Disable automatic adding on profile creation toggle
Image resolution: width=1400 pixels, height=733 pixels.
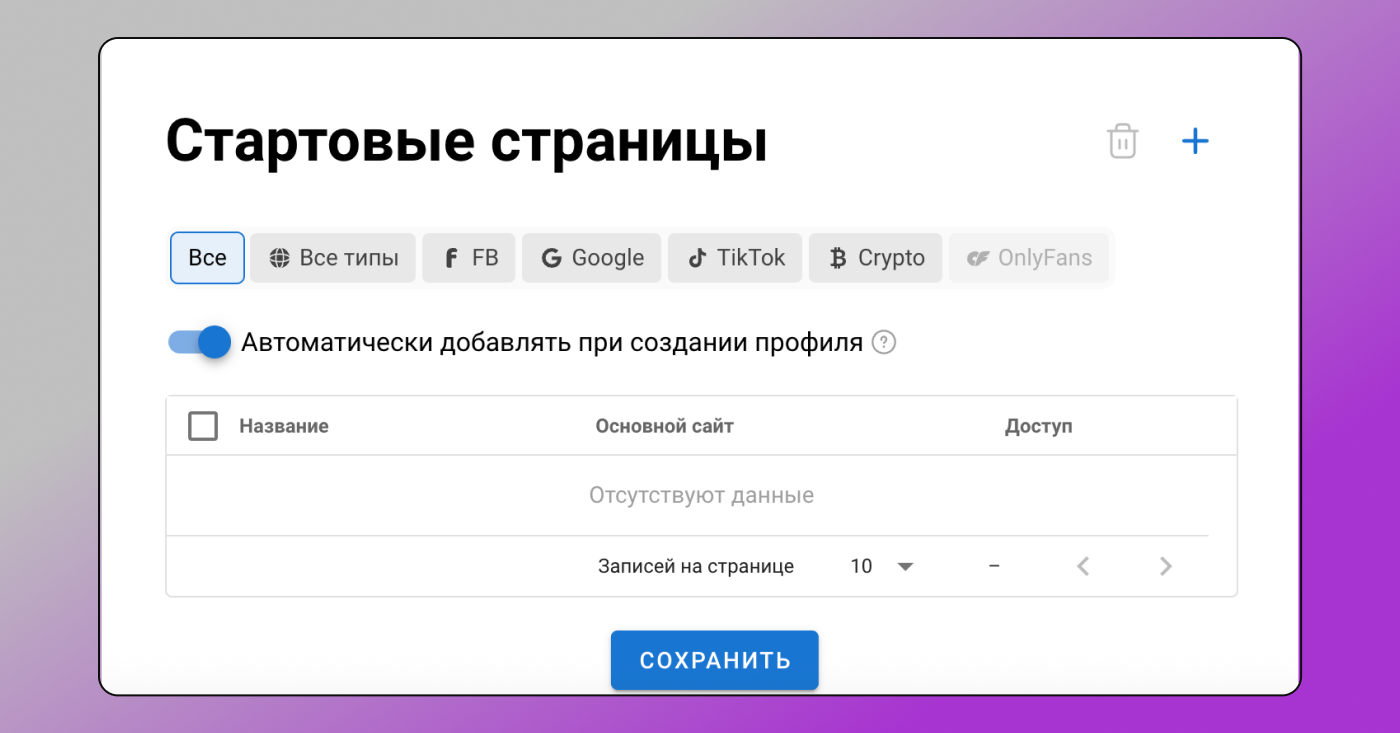coord(199,342)
